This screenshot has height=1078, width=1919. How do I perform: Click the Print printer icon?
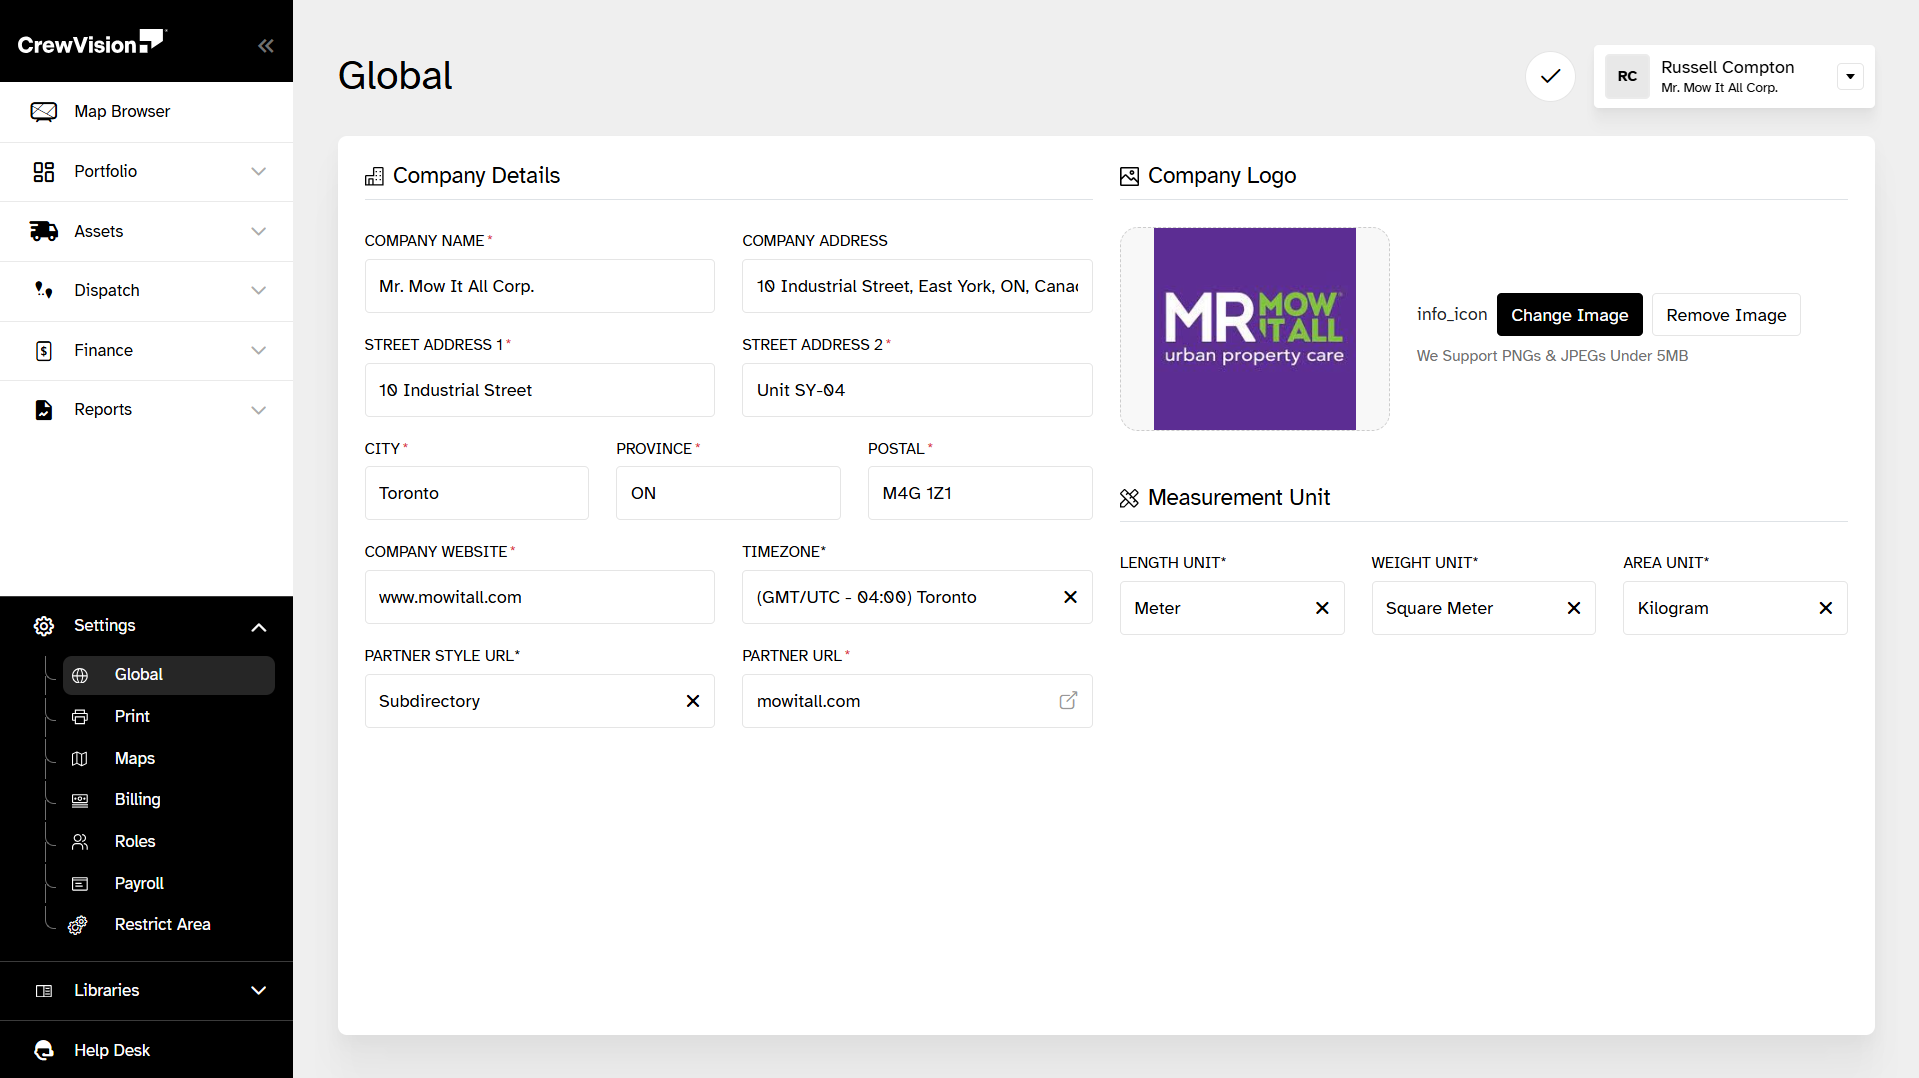tap(80, 717)
